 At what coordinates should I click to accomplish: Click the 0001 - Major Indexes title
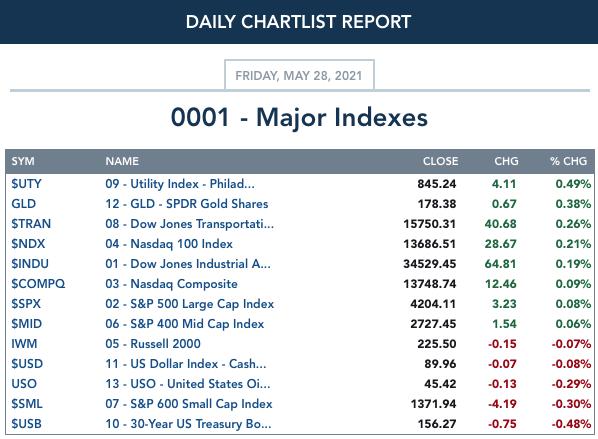[299, 117]
